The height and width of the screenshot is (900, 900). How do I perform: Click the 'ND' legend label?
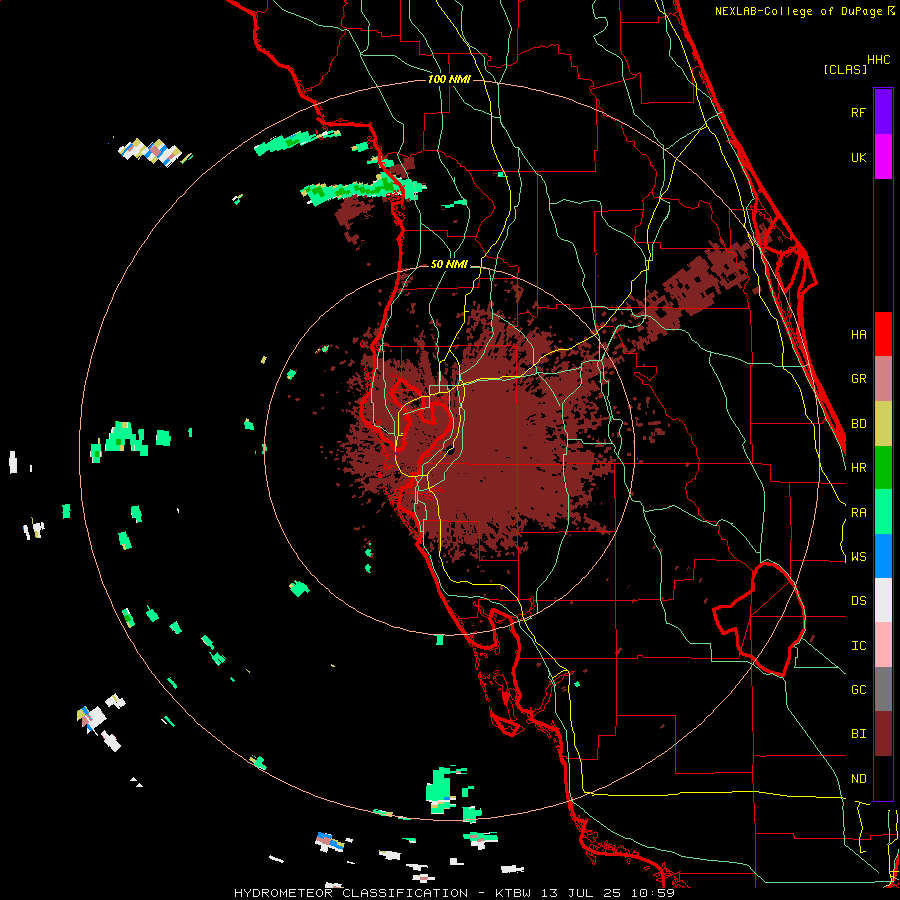[x=858, y=779]
